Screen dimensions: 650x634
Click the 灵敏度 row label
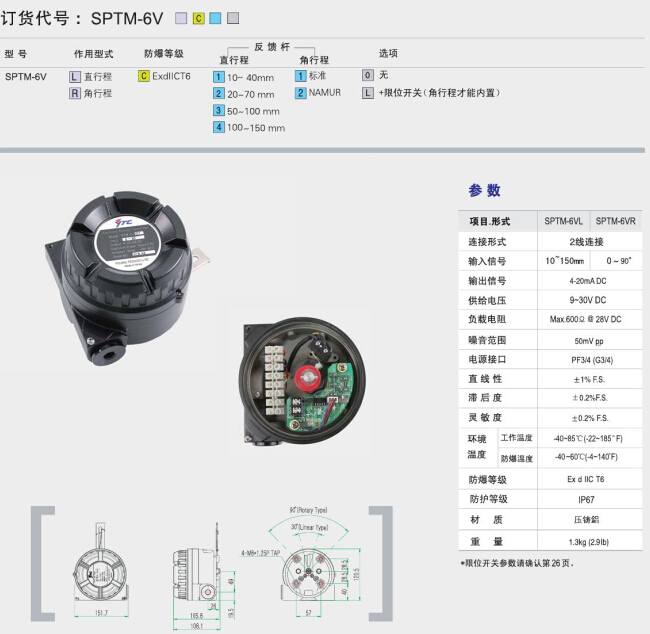(x=485, y=418)
